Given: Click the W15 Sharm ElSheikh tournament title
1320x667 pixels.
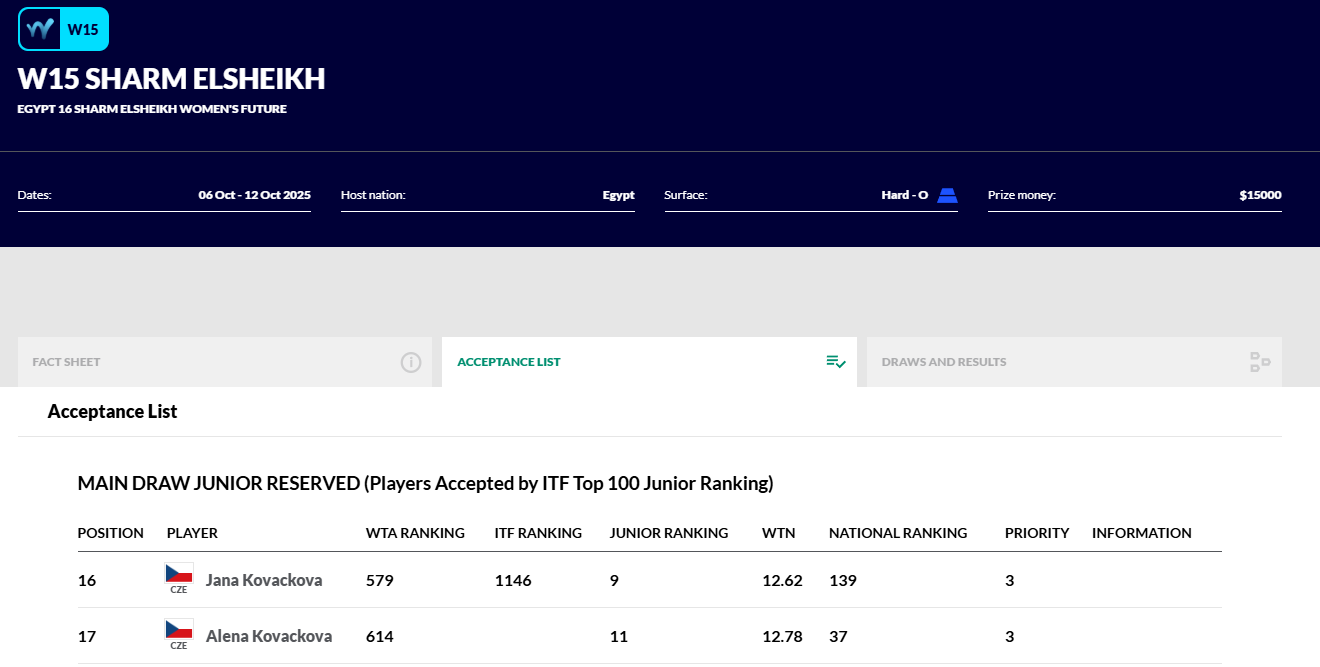Looking at the screenshot, I should point(171,79).
